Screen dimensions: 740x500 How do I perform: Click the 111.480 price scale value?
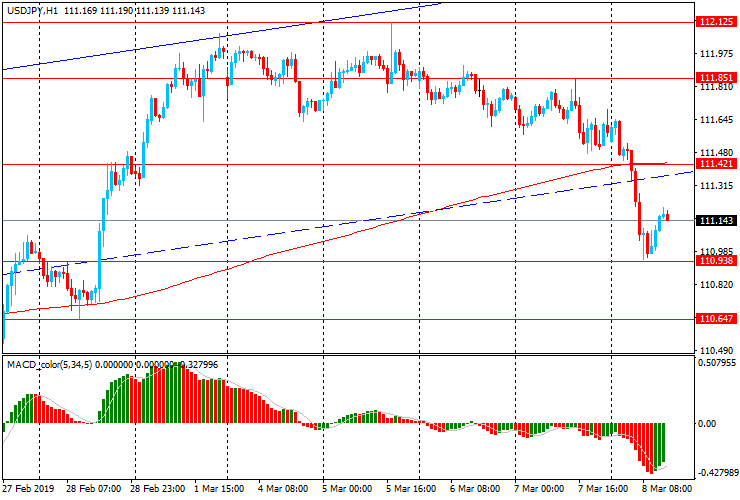716,153
